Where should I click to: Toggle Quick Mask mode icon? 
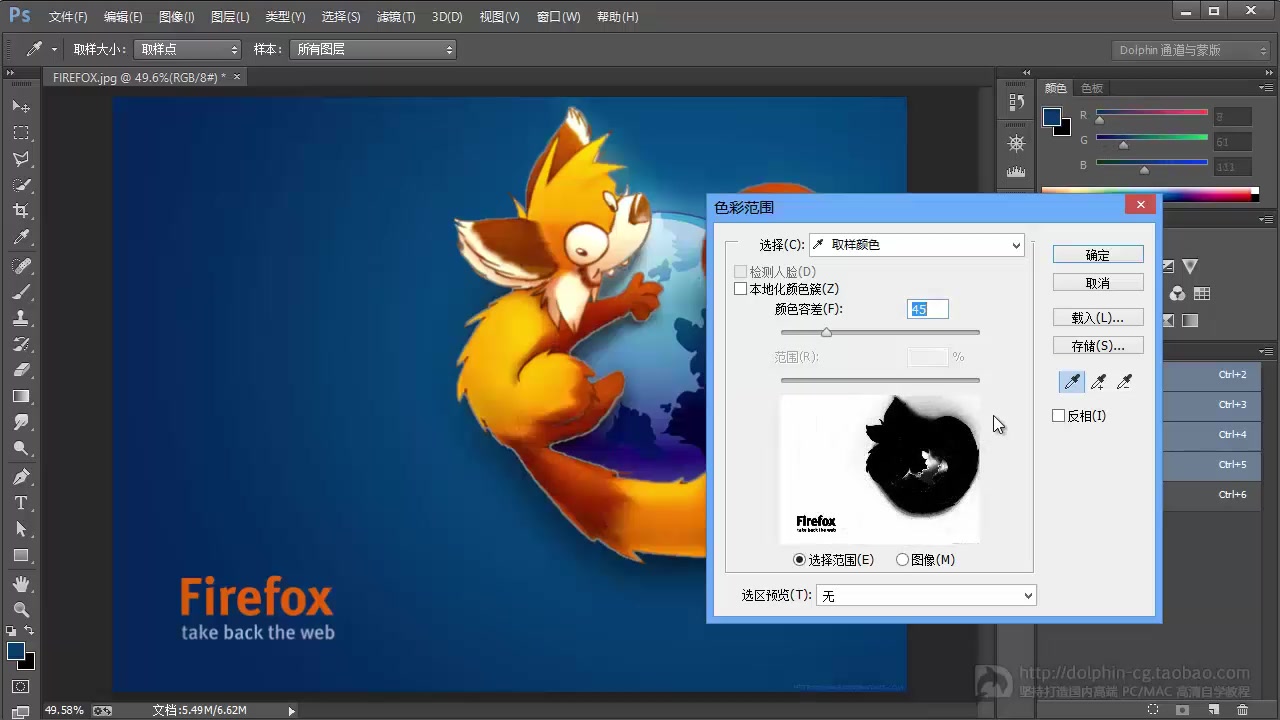tap(21, 687)
